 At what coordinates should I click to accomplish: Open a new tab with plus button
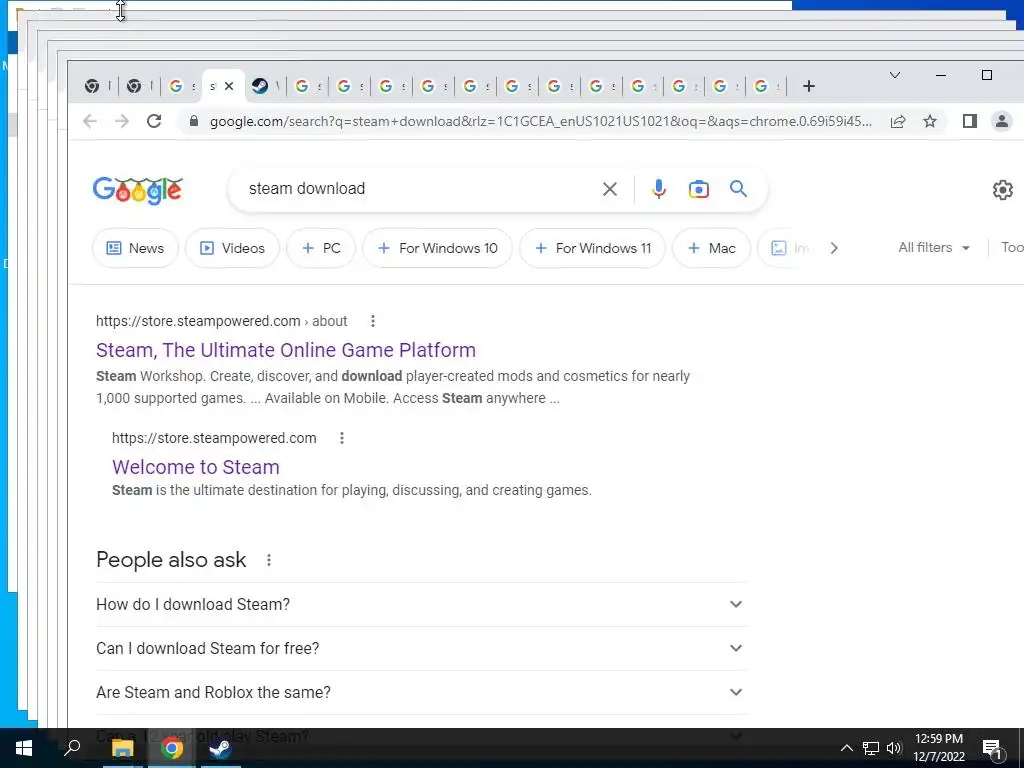coord(808,86)
